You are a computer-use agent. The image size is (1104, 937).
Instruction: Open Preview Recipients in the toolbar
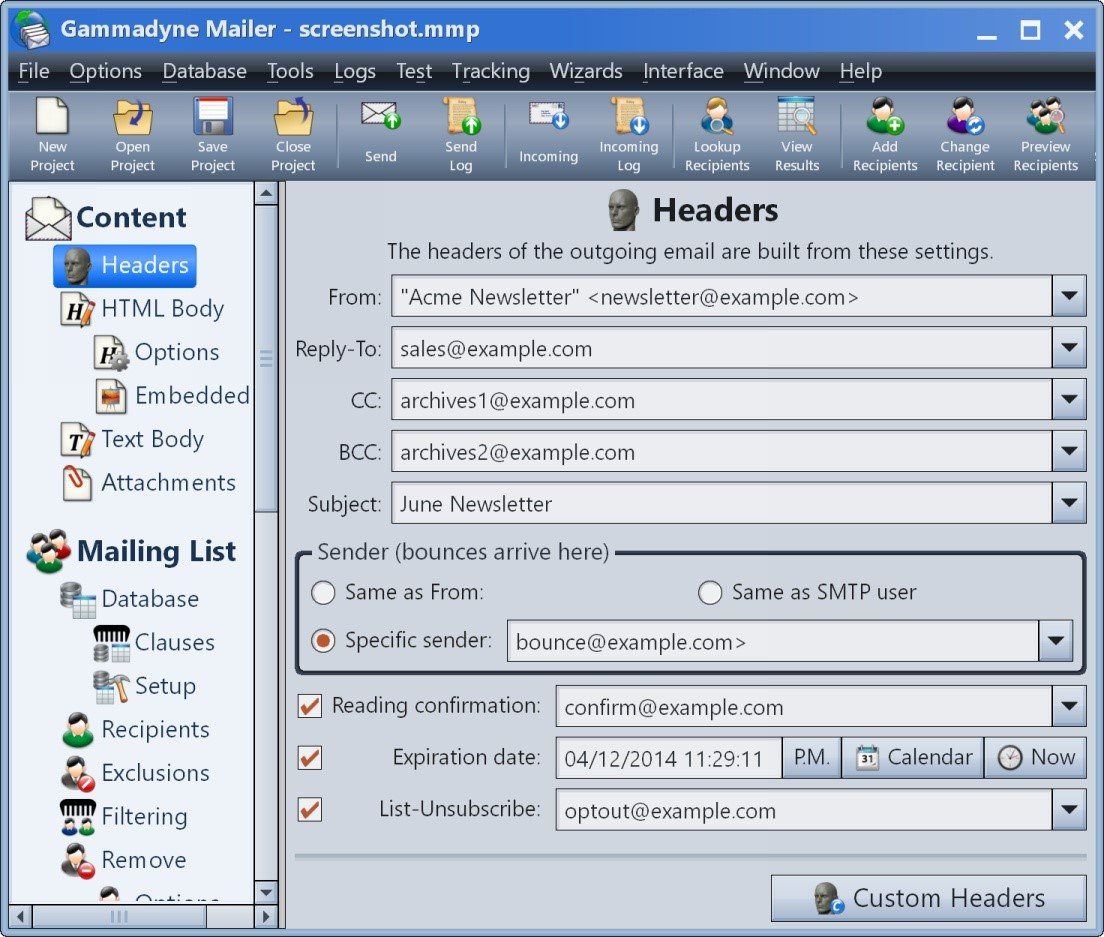pyautogui.click(x=1046, y=135)
